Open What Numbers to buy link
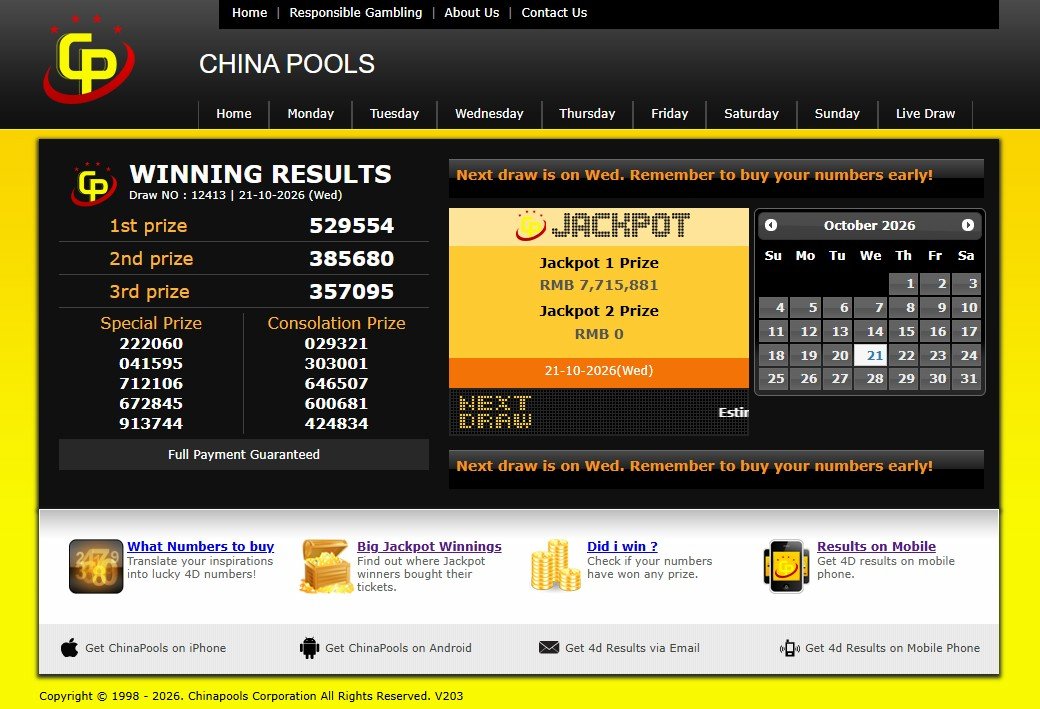 [x=200, y=547]
